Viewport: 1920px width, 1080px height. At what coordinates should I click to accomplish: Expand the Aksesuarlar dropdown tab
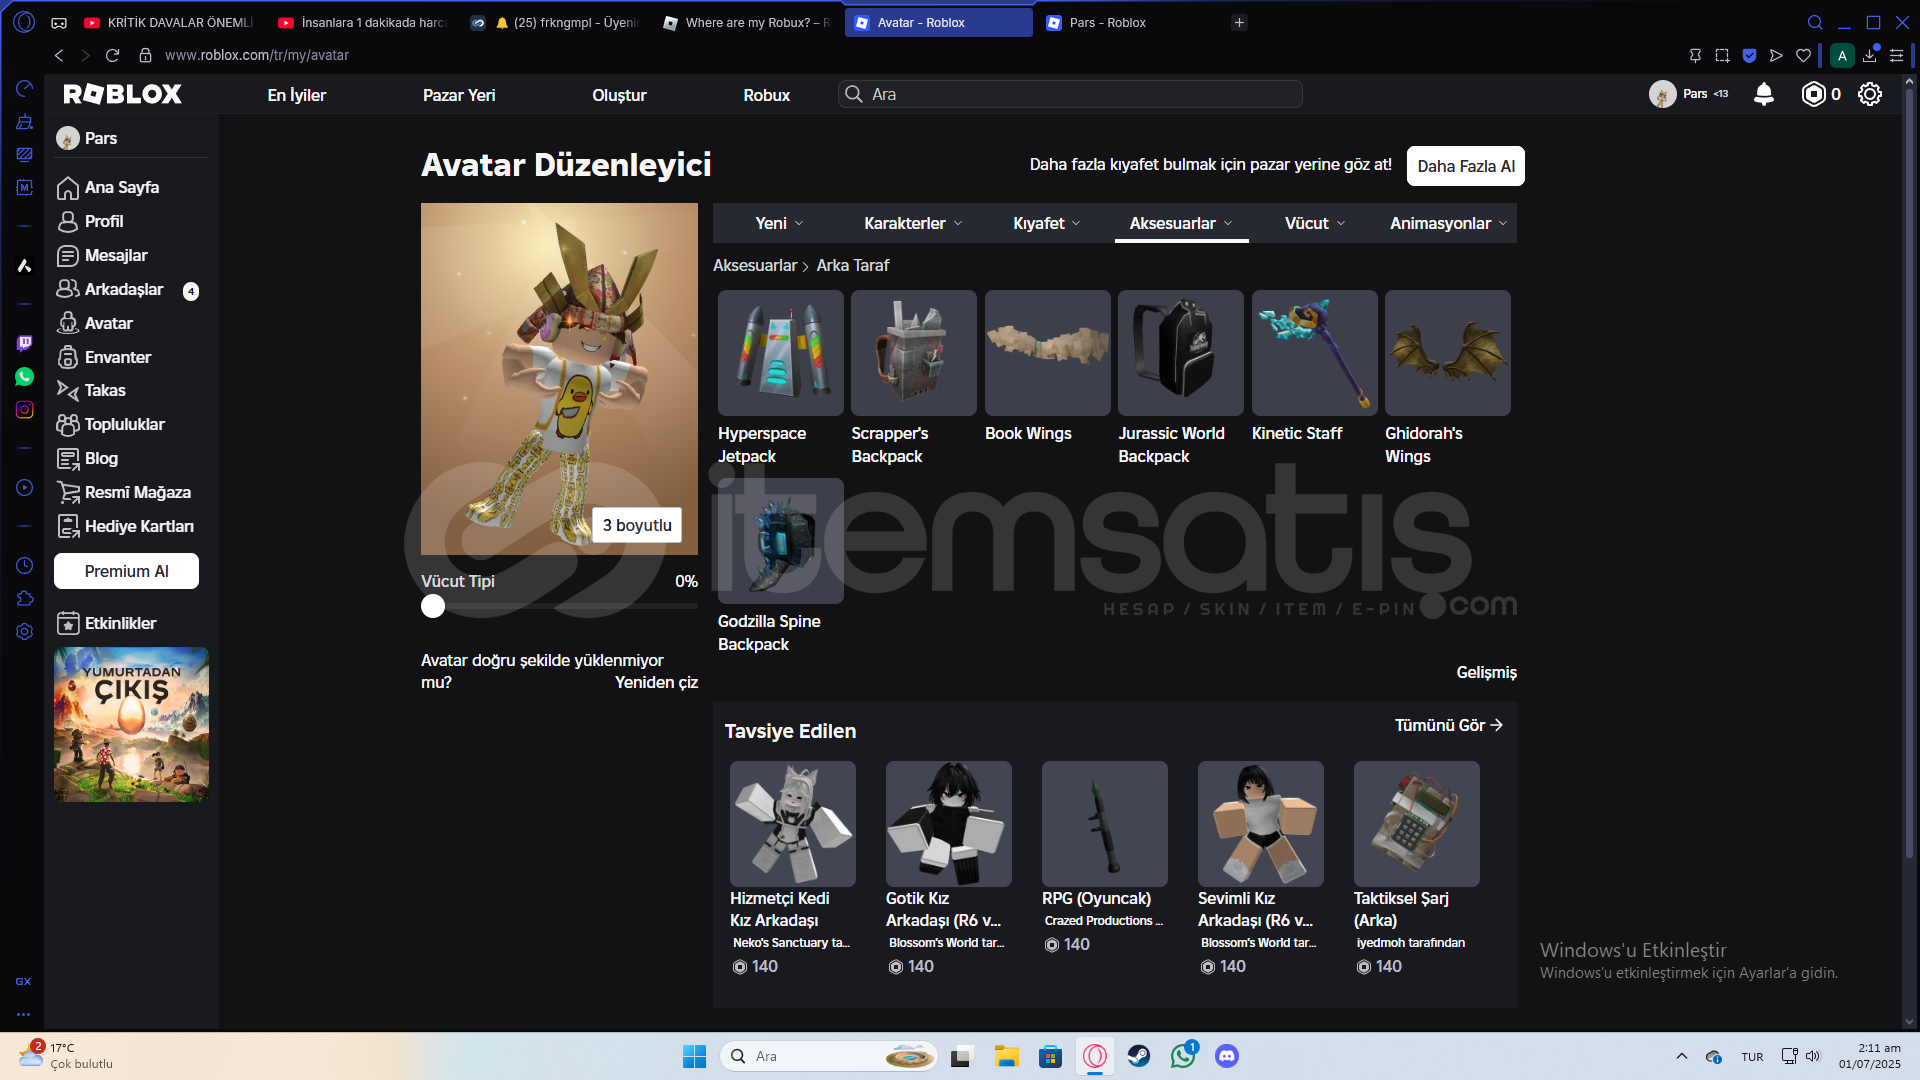click(x=1181, y=223)
